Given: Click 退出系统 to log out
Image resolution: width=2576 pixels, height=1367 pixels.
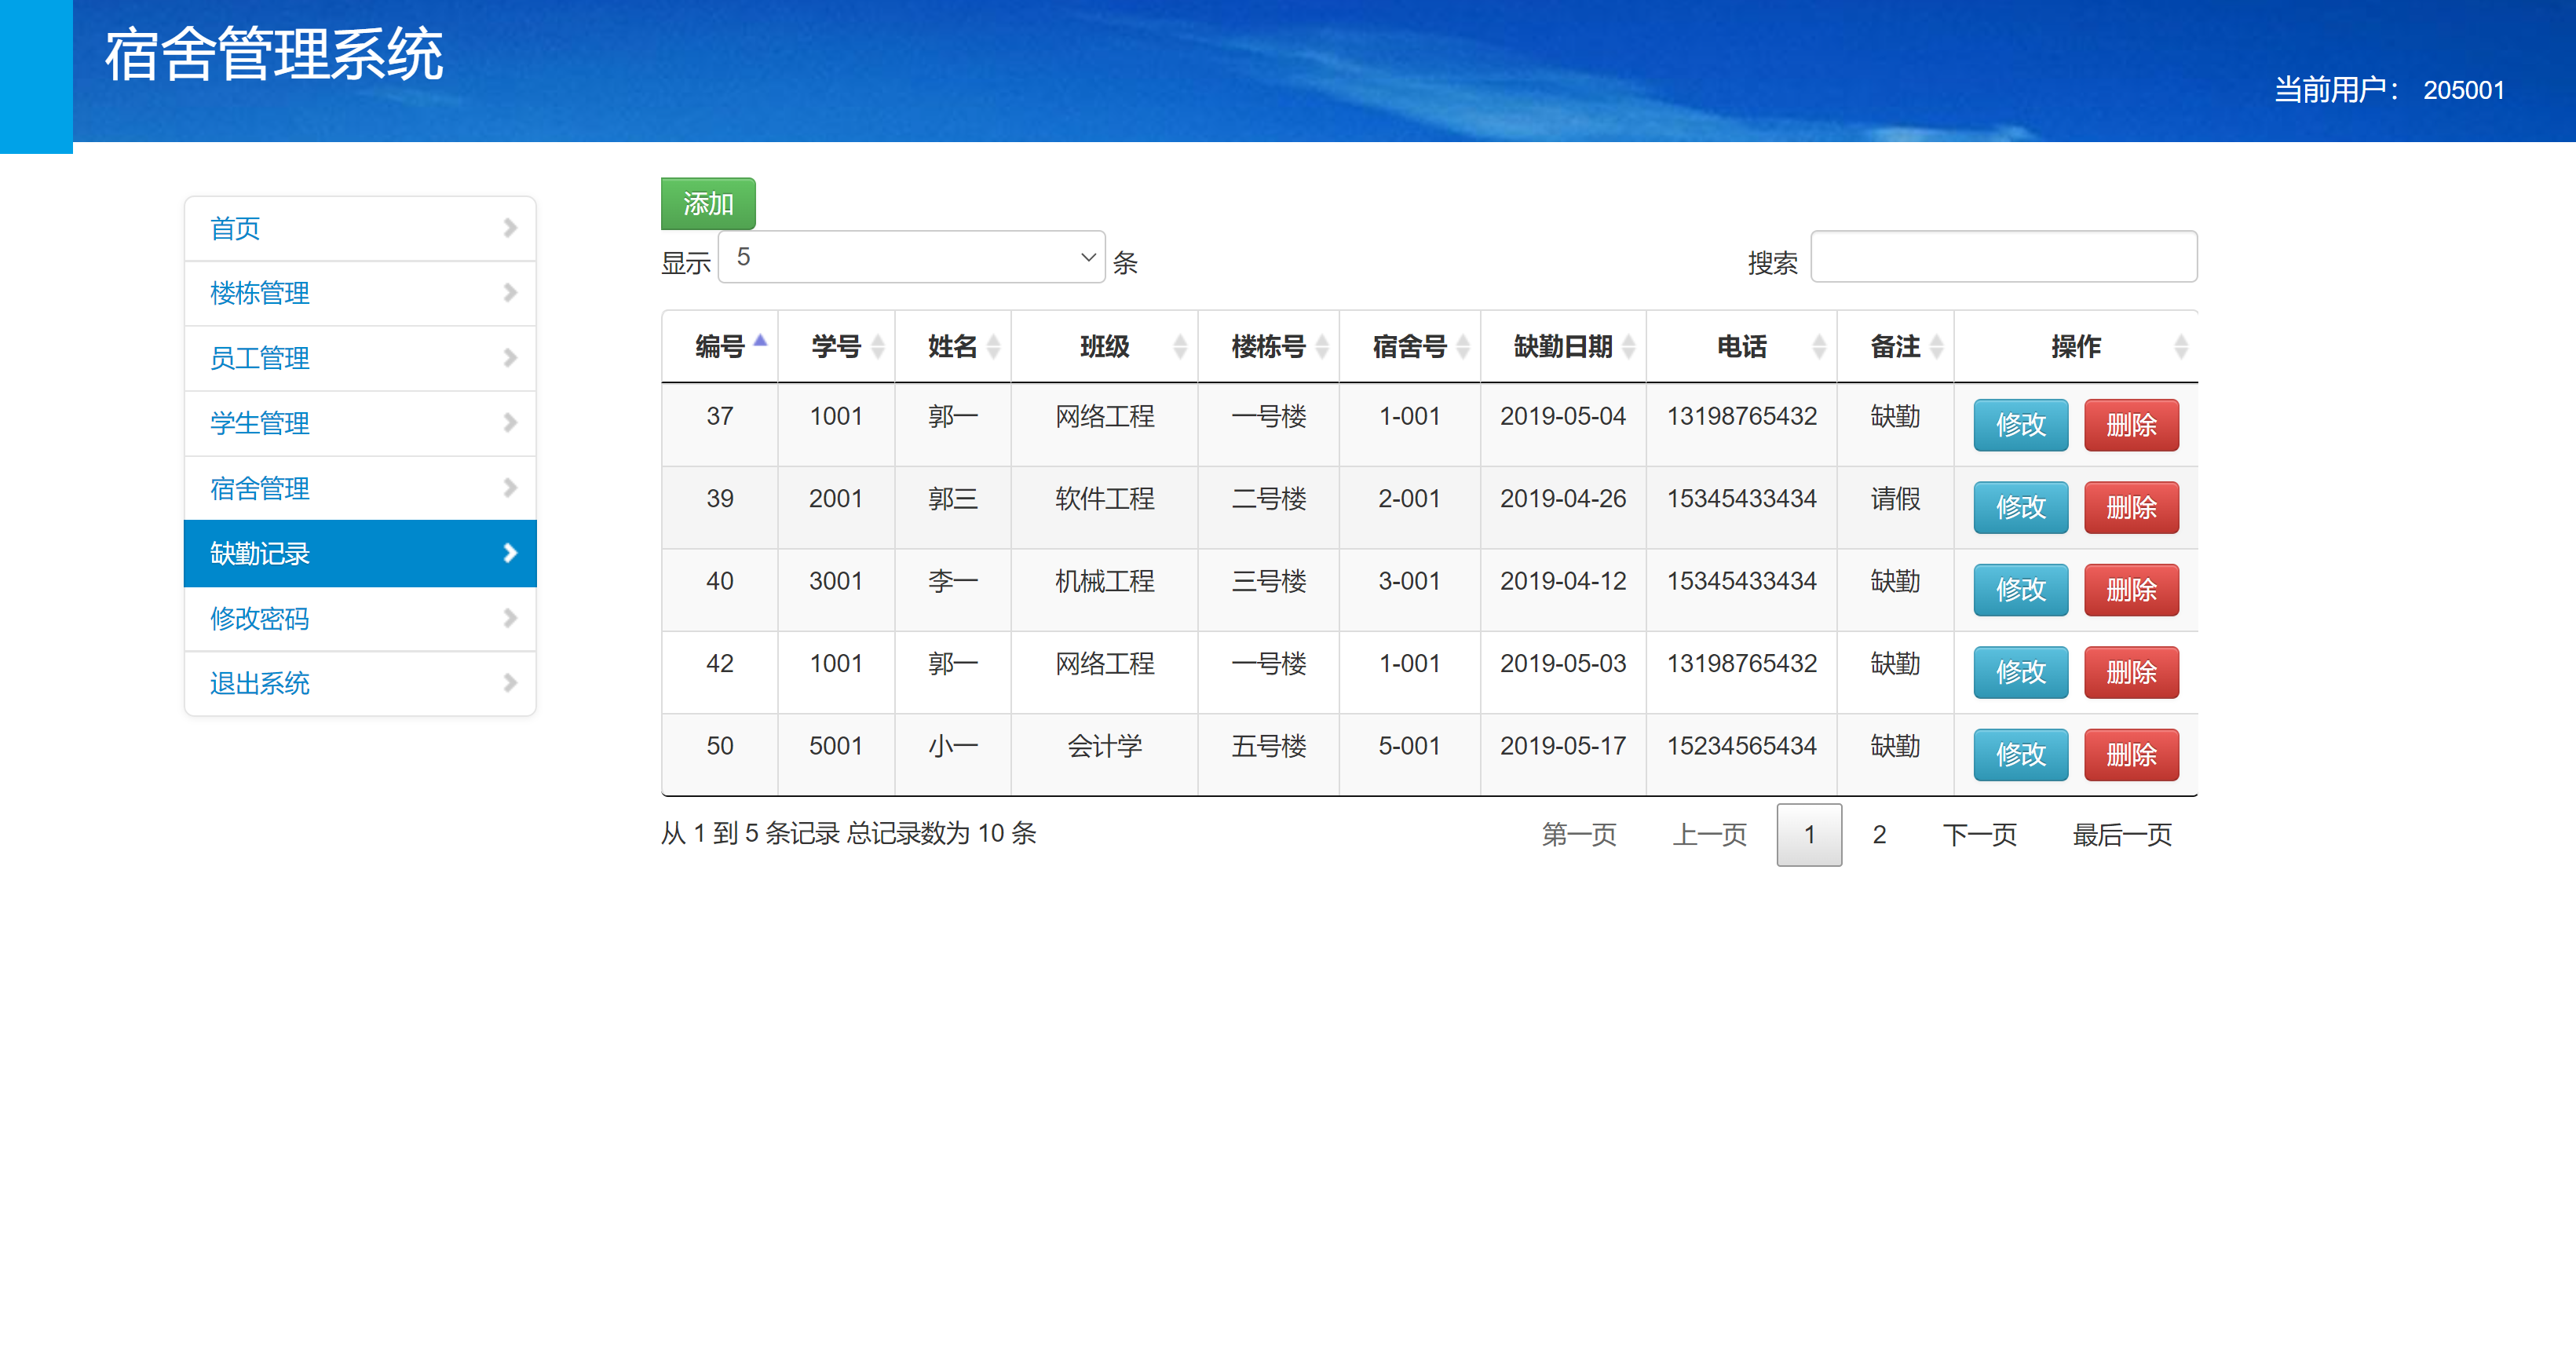Looking at the screenshot, I should pos(260,683).
